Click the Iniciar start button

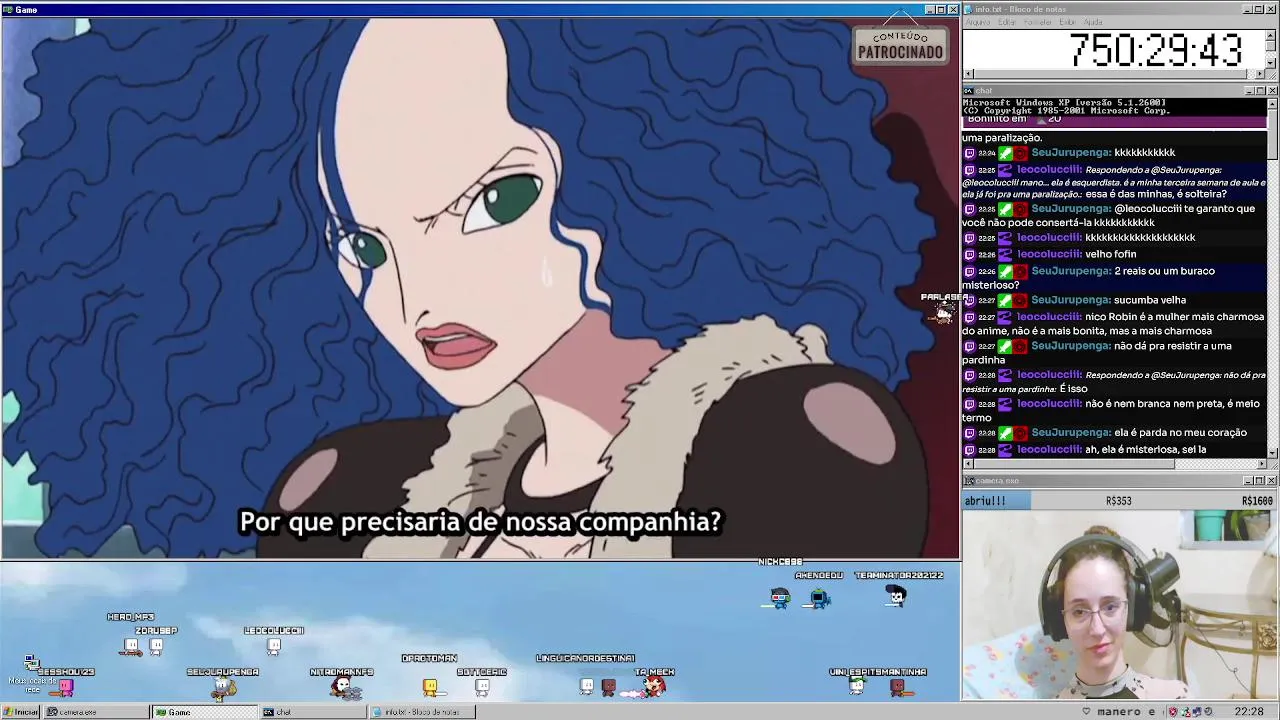20,712
